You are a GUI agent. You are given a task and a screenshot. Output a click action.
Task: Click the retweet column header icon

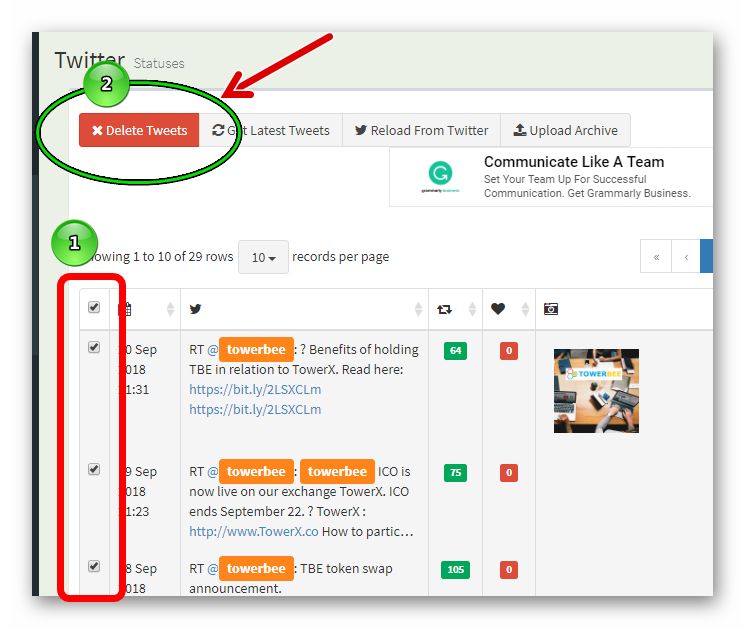(x=444, y=309)
